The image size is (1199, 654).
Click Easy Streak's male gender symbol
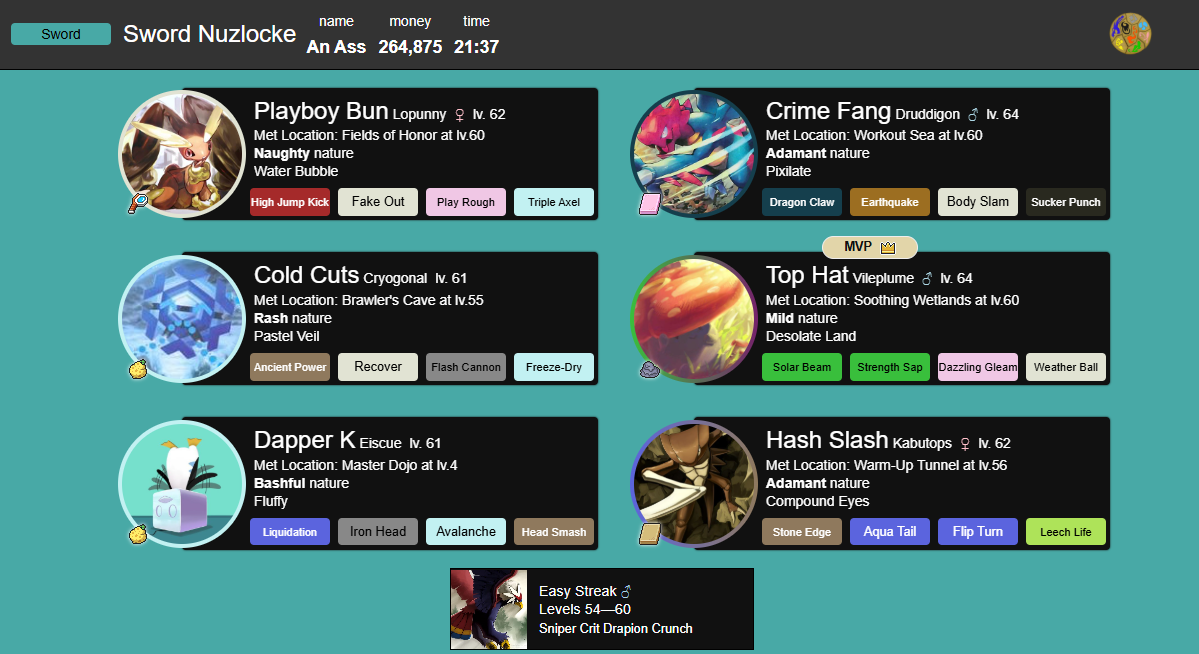pyautogui.click(x=625, y=591)
